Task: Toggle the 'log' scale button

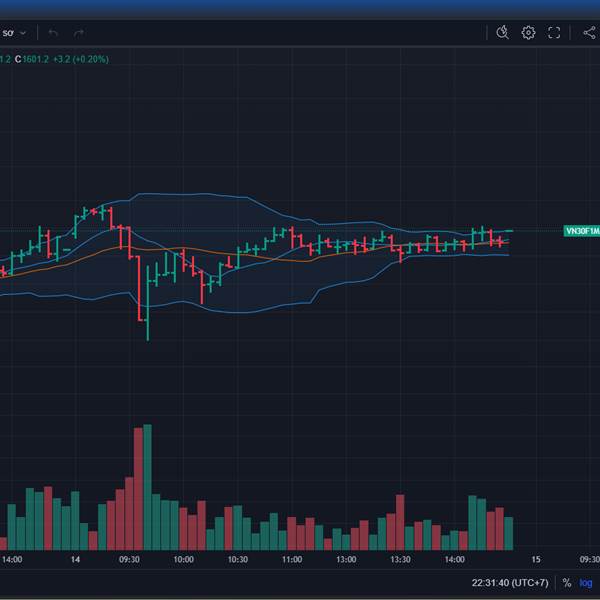Action: click(585, 583)
